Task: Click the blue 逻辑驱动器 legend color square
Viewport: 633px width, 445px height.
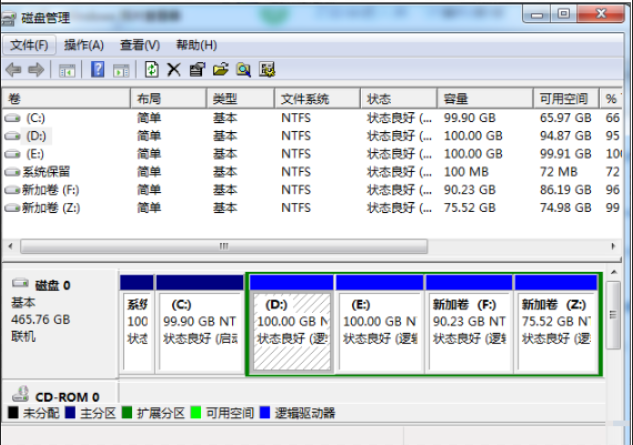Action: 264,412
